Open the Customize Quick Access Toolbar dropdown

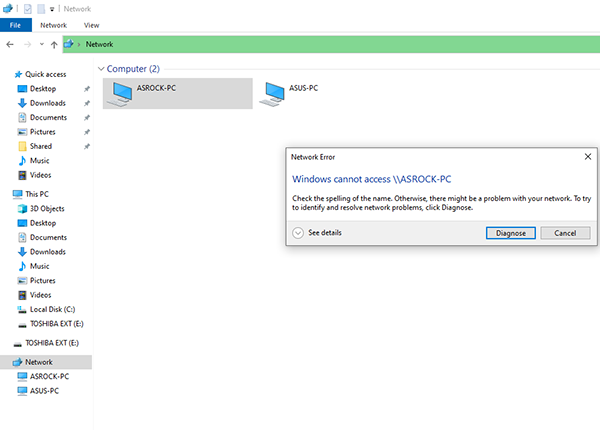(52, 9)
